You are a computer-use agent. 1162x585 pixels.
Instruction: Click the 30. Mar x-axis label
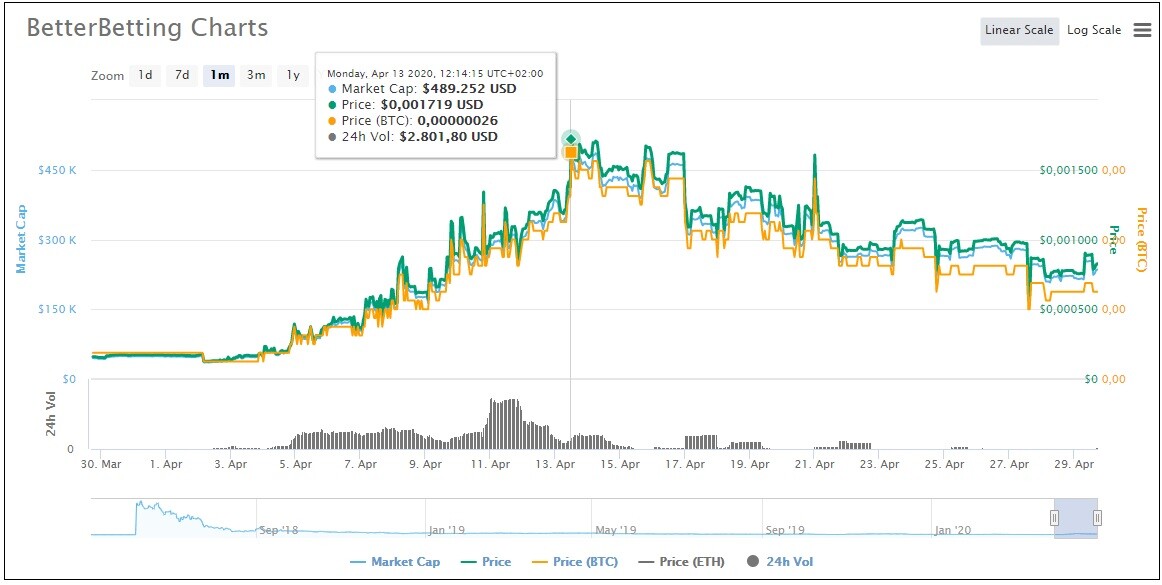coord(101,465)
